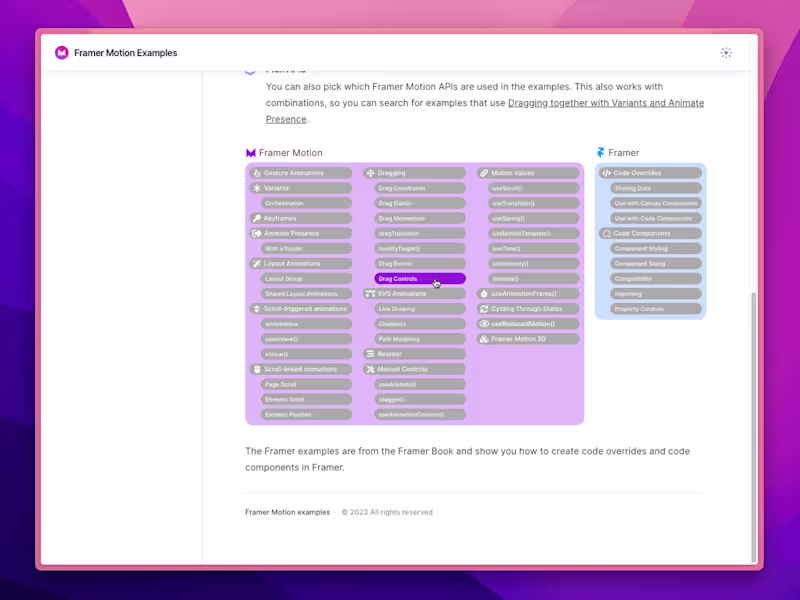Select the Animate Presence exit-icon filter
The height and width of the screenshot is (600, 800).
point(301,233)
